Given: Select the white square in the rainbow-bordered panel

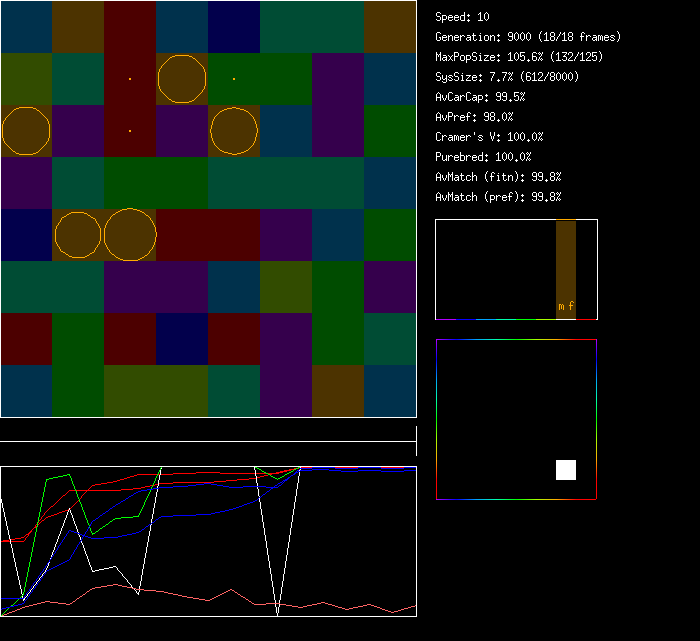Looking at the screenshot, I should tap(566, 470).
